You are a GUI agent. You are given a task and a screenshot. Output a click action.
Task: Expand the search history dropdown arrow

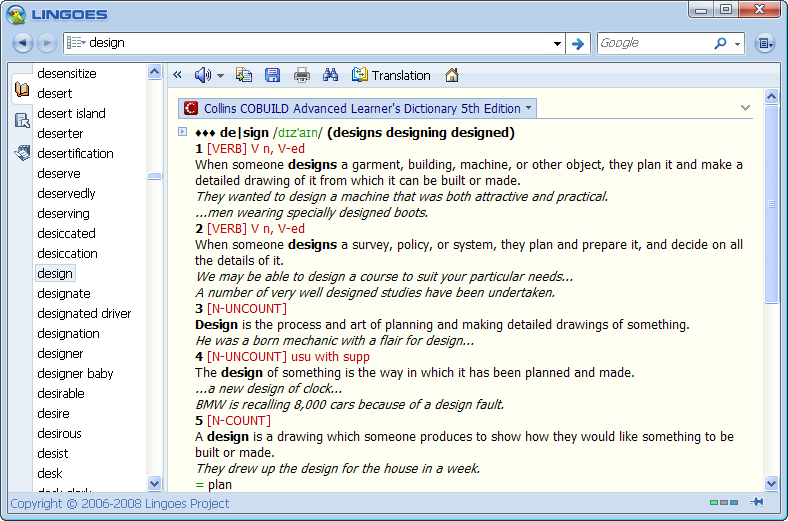tap(557, 44)
